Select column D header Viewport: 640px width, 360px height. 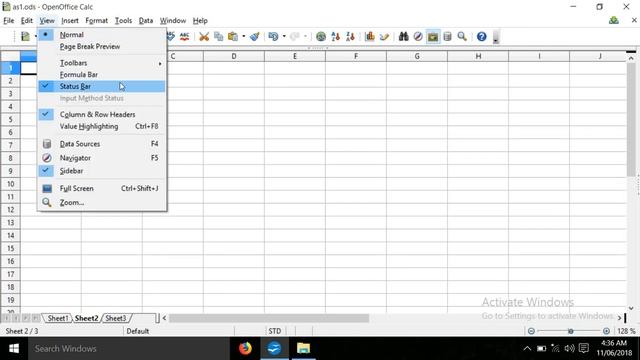click(234, 56)
